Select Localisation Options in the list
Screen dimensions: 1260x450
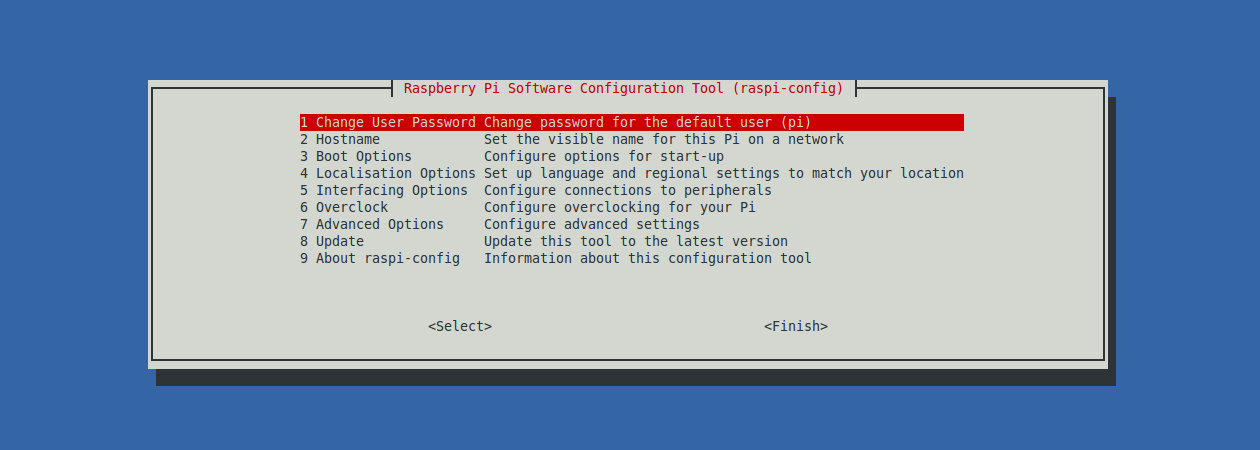click(x=388, y=173)
